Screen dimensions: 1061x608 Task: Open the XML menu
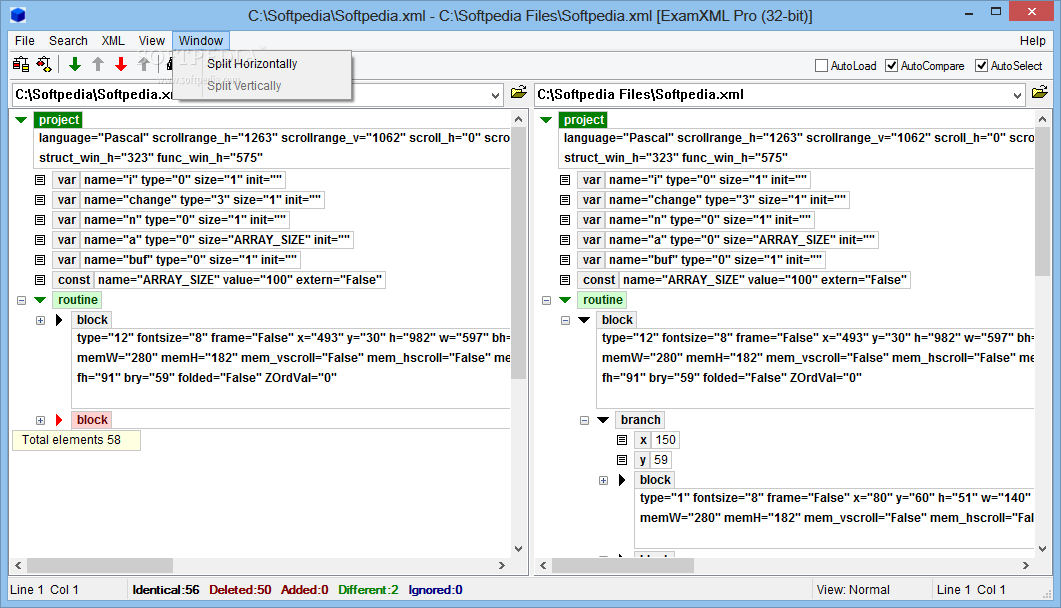(113, 41)
